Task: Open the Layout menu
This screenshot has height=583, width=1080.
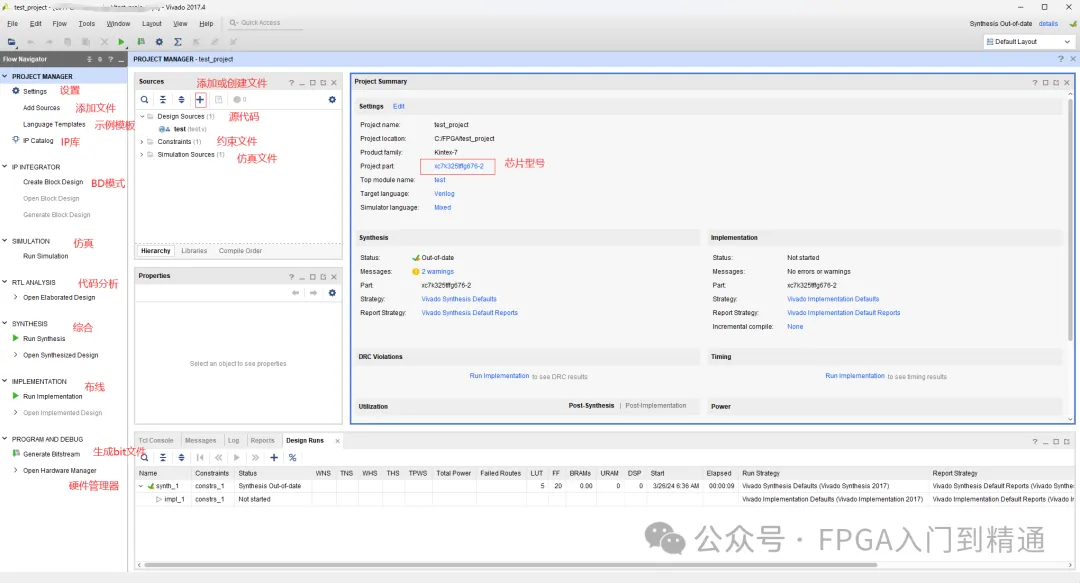Action: click(x=152, y=23)
